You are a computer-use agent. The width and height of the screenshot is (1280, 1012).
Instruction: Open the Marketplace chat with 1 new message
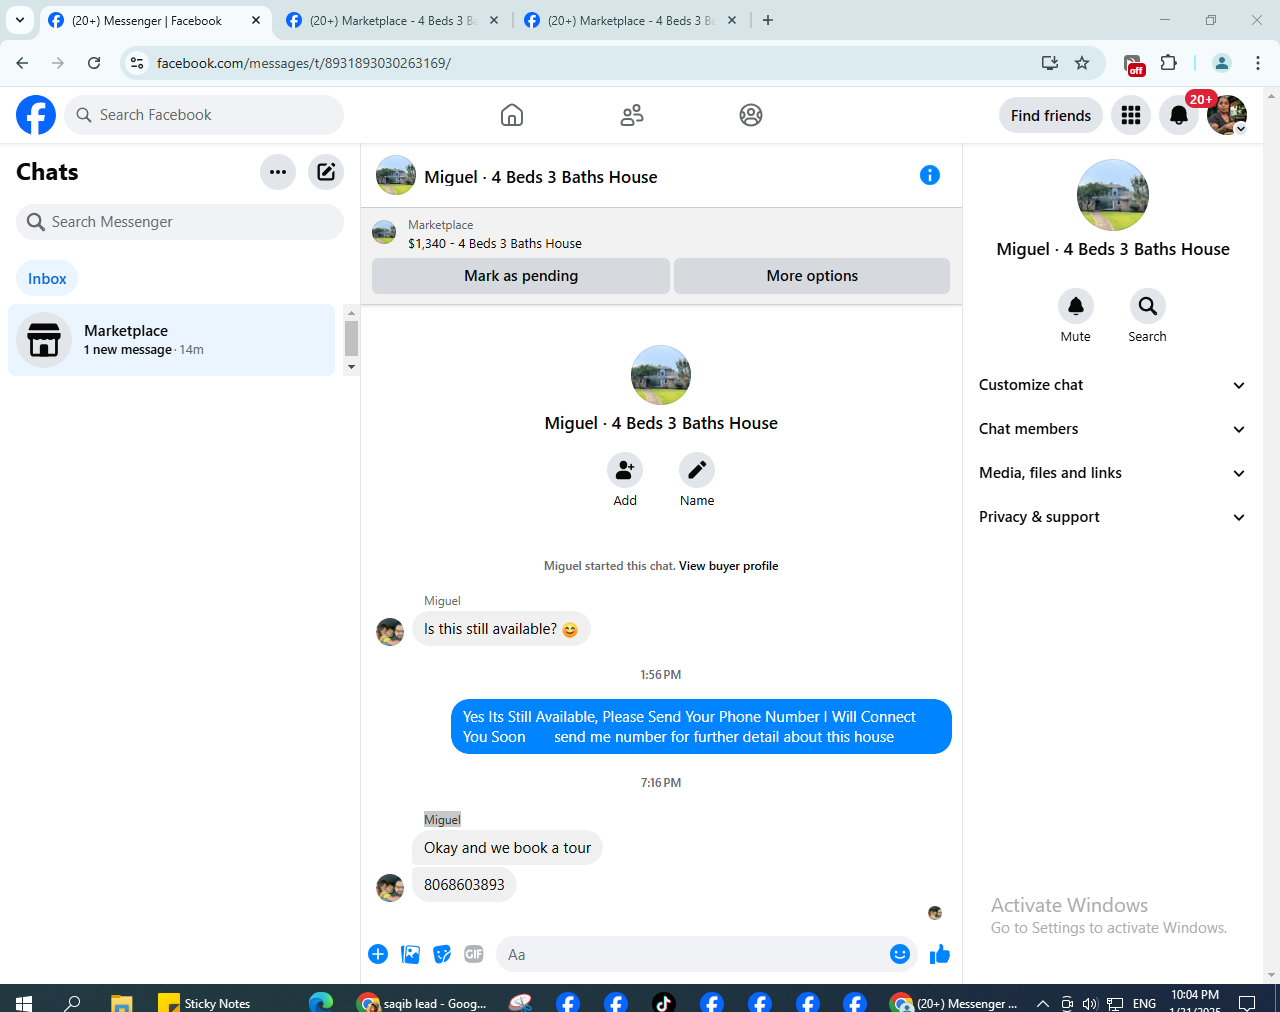click(x=171, y=340)
